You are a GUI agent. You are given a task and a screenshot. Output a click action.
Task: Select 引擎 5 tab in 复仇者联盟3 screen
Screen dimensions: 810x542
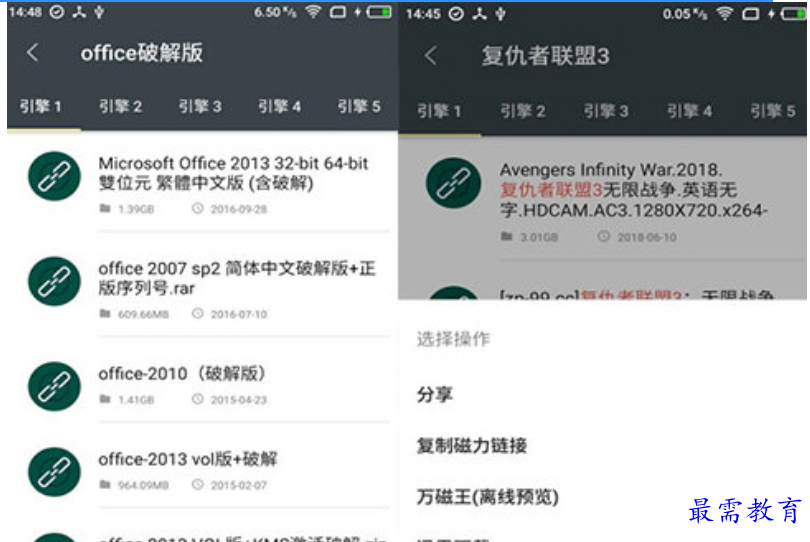click(x=773, y=111)
